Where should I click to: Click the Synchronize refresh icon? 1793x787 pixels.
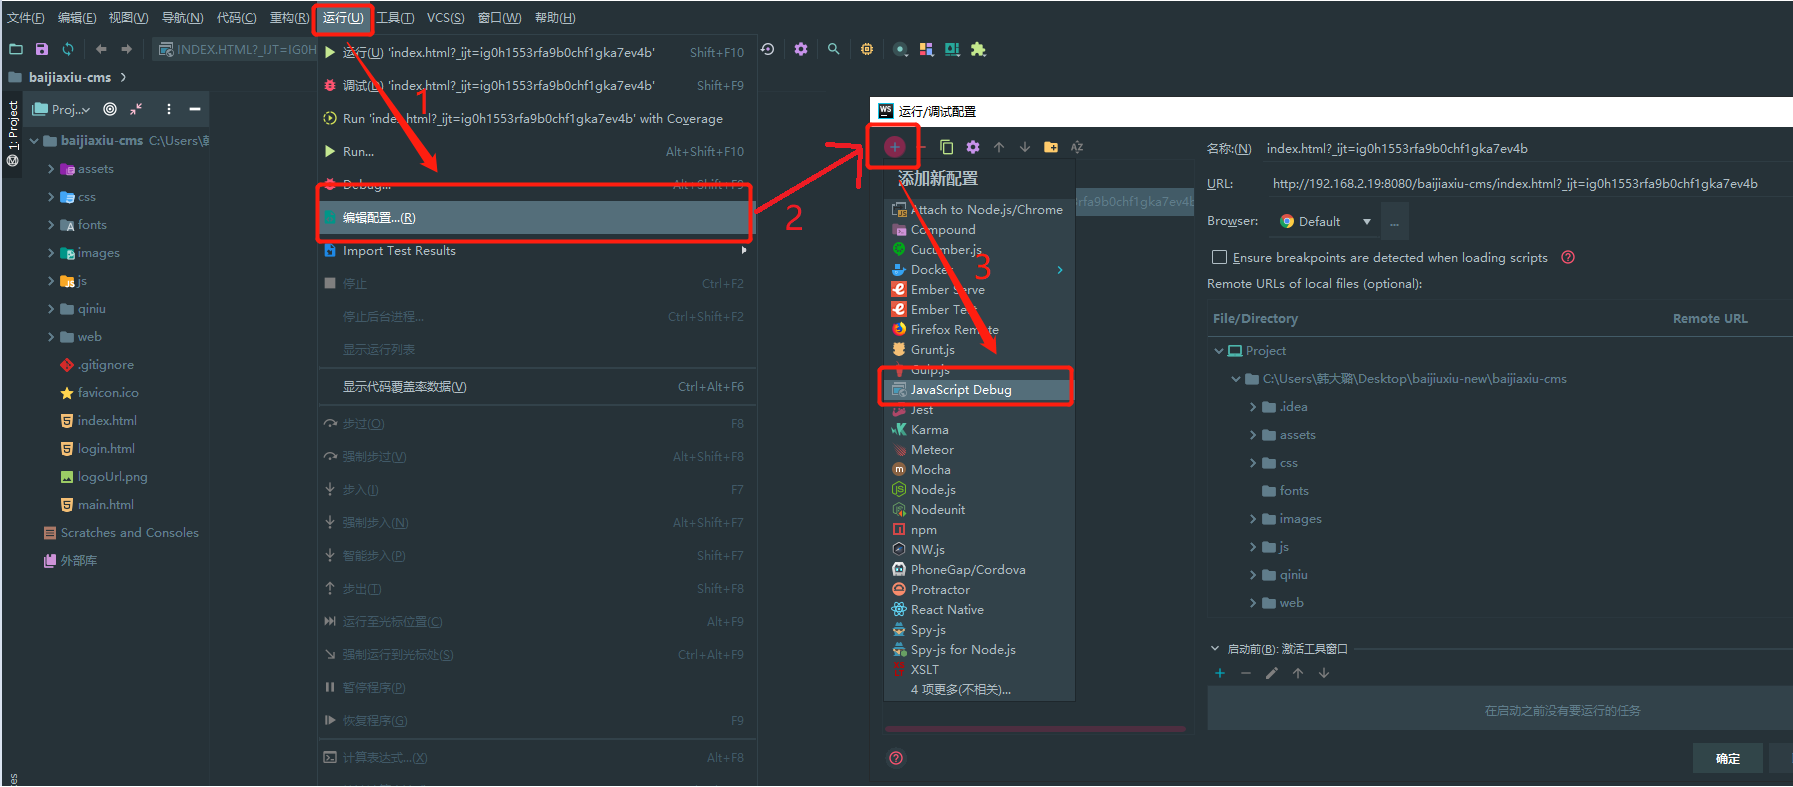pos(68,49)
